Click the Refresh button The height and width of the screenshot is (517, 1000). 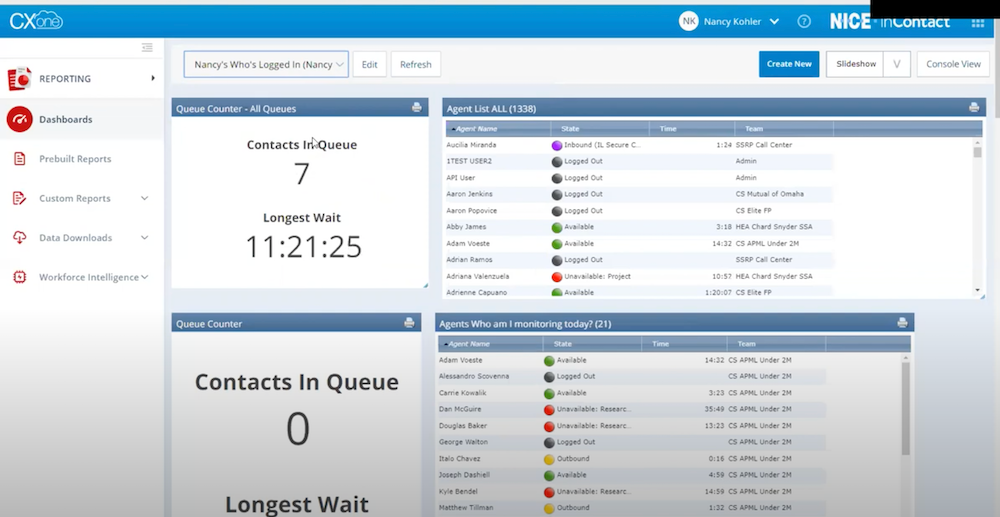pos(416,64)
